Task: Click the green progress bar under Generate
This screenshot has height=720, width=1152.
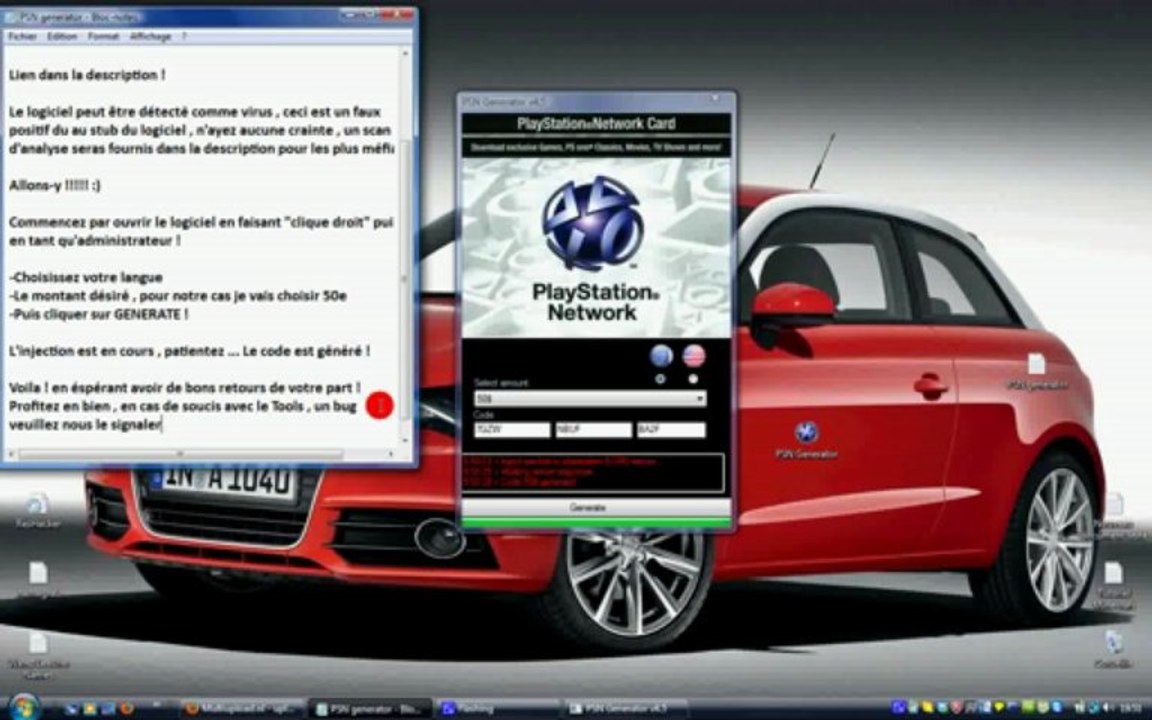Action: [596, 523]
